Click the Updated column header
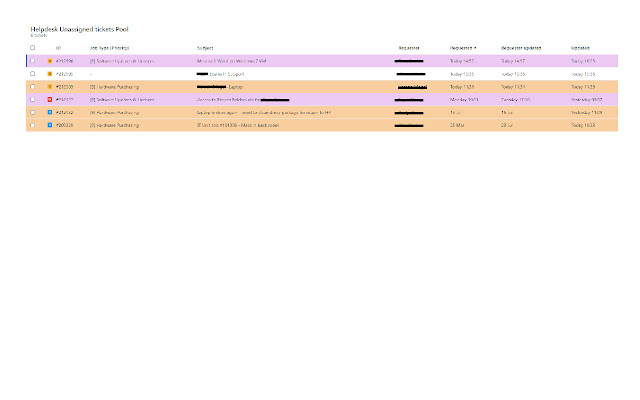Image resolution: width=640 pixels, height=400 pixels. coord(580,48)
